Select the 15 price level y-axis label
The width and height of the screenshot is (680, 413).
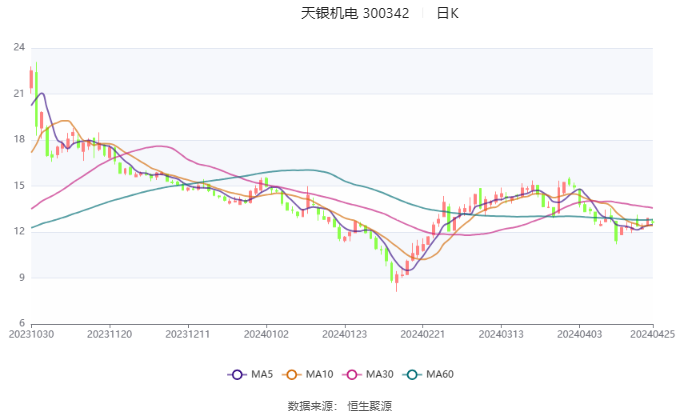tap(19, 185)
